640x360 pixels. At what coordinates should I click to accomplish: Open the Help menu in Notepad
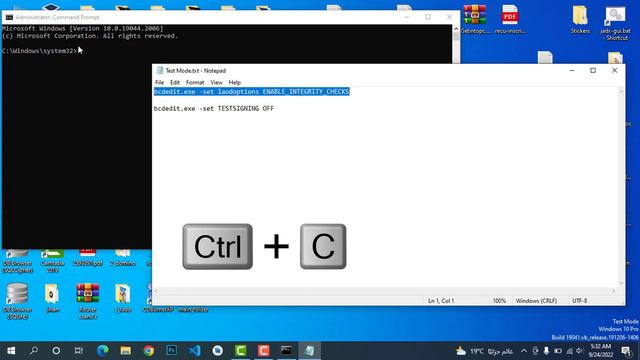[x=235, y=82]
